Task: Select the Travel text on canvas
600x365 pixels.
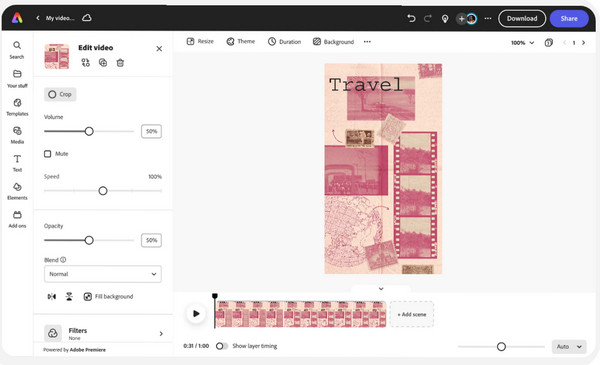Action: coord(366,85)
